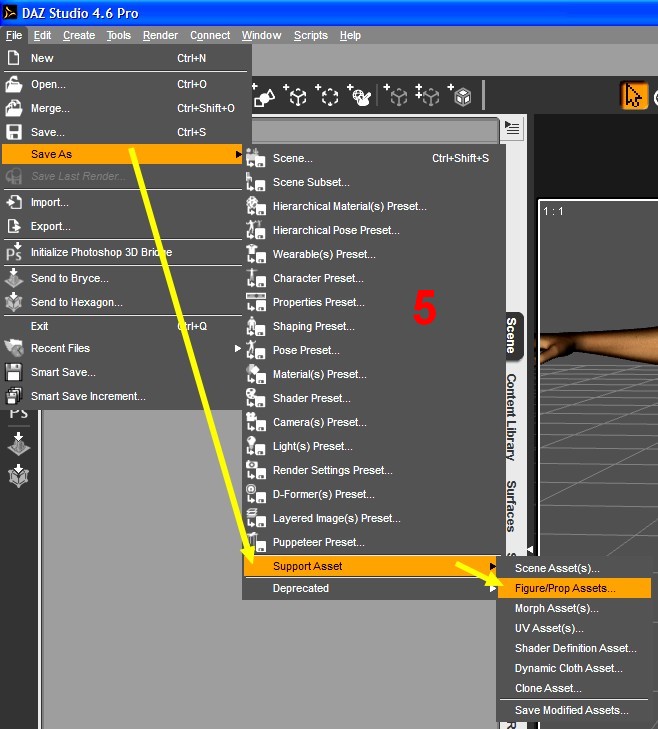Select Hierarchical Pose Preset...
658x729 pixels.
(374, 230)
